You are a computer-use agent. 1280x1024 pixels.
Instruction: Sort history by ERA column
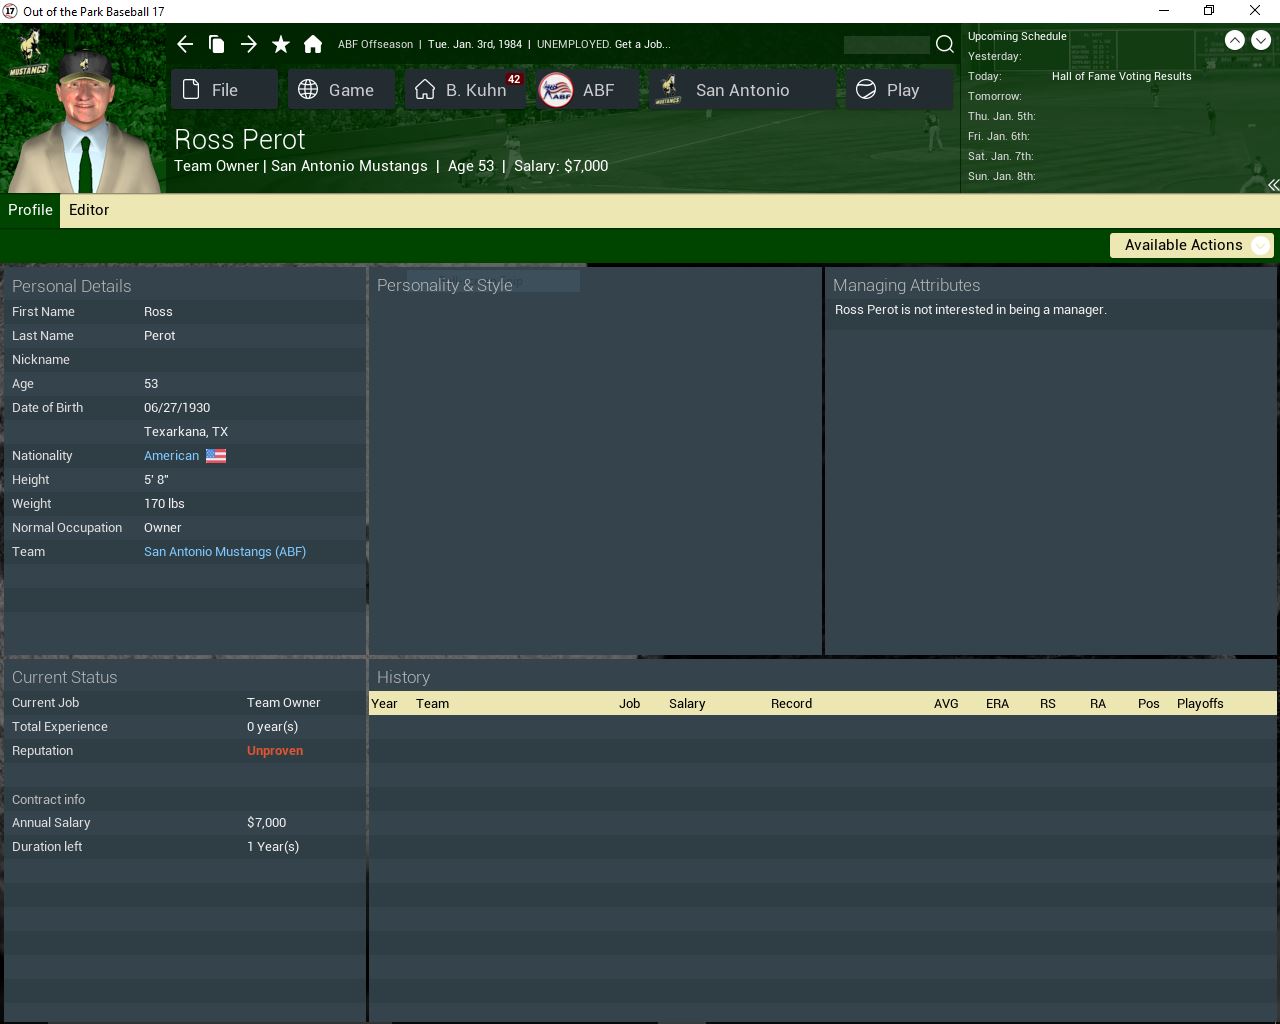tap(997, 704)
